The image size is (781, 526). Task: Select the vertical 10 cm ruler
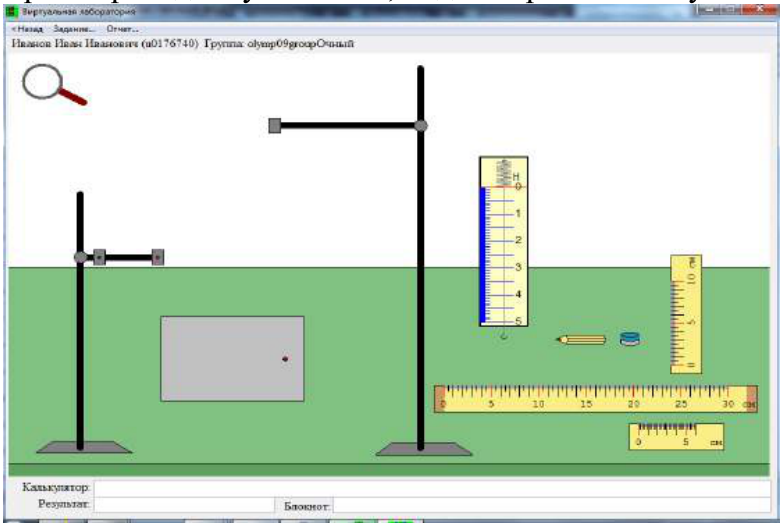coord(686,314)
